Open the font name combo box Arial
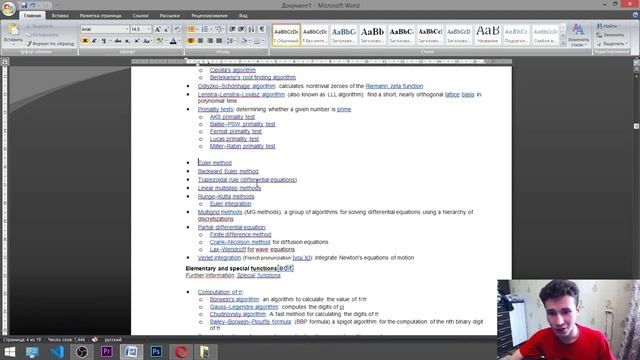640x360 pixels. pyautogui.click(x=104, y=29)
